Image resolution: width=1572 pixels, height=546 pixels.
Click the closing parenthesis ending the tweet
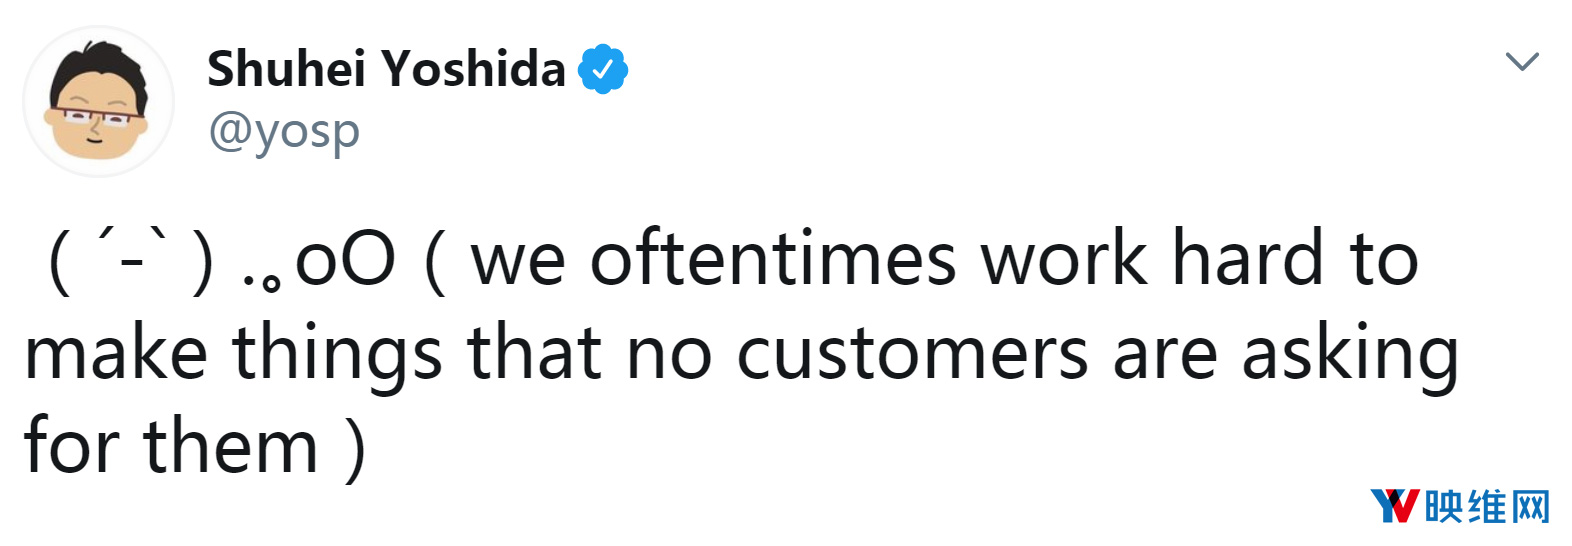pos(355,448)
